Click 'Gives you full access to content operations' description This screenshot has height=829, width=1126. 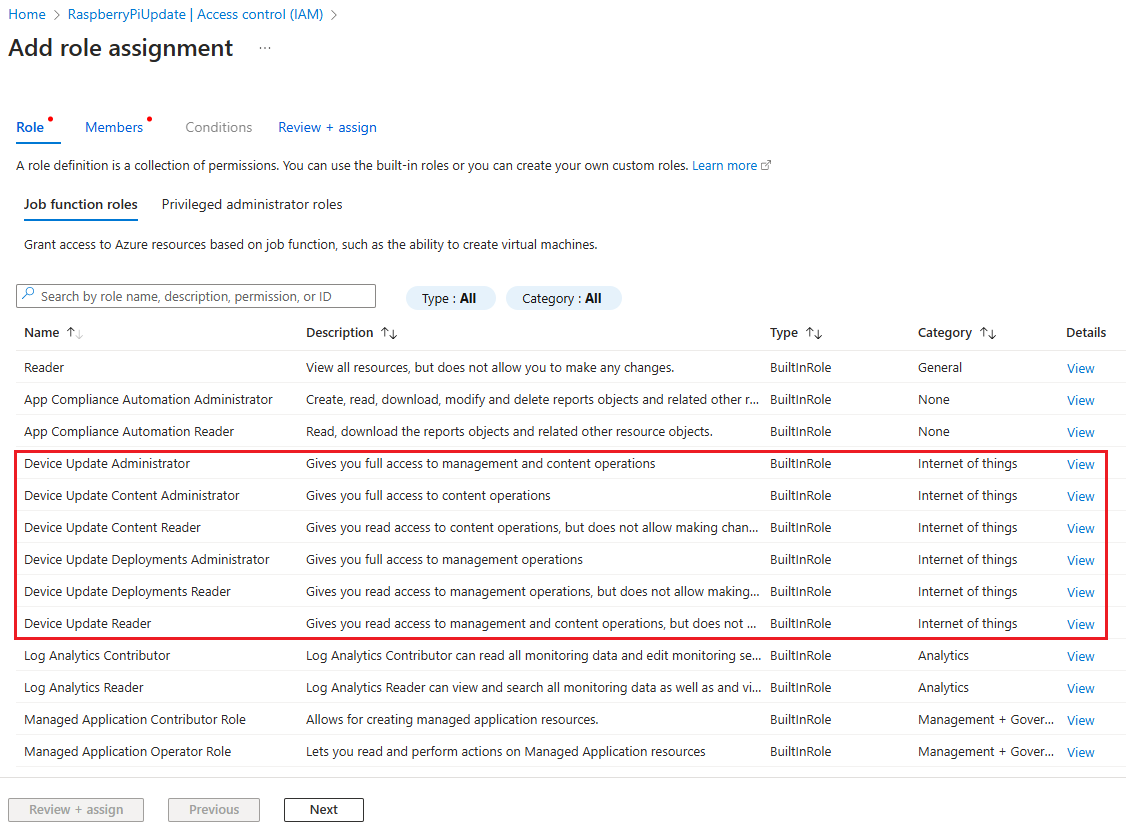click(x=428, y=496)
